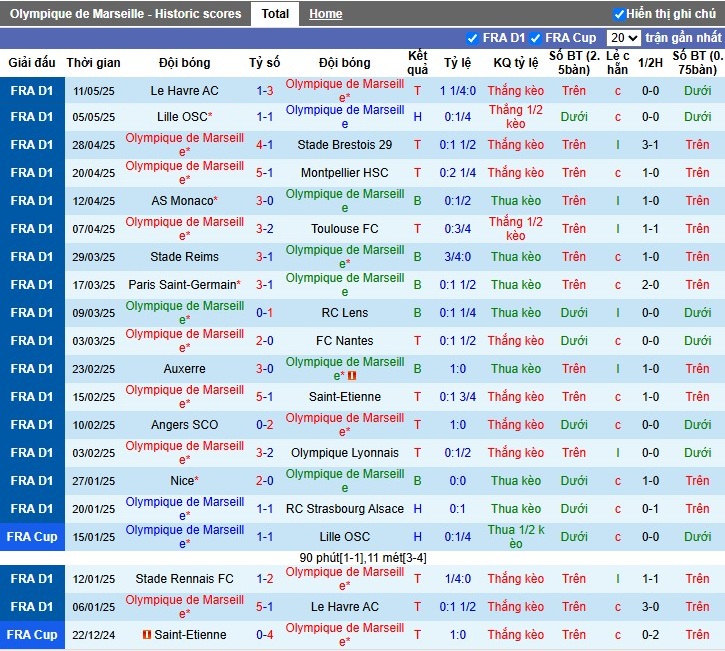This screenshot has width=725, height=651.
Task: Open Nice team link
Action: [x=182, y=481]
